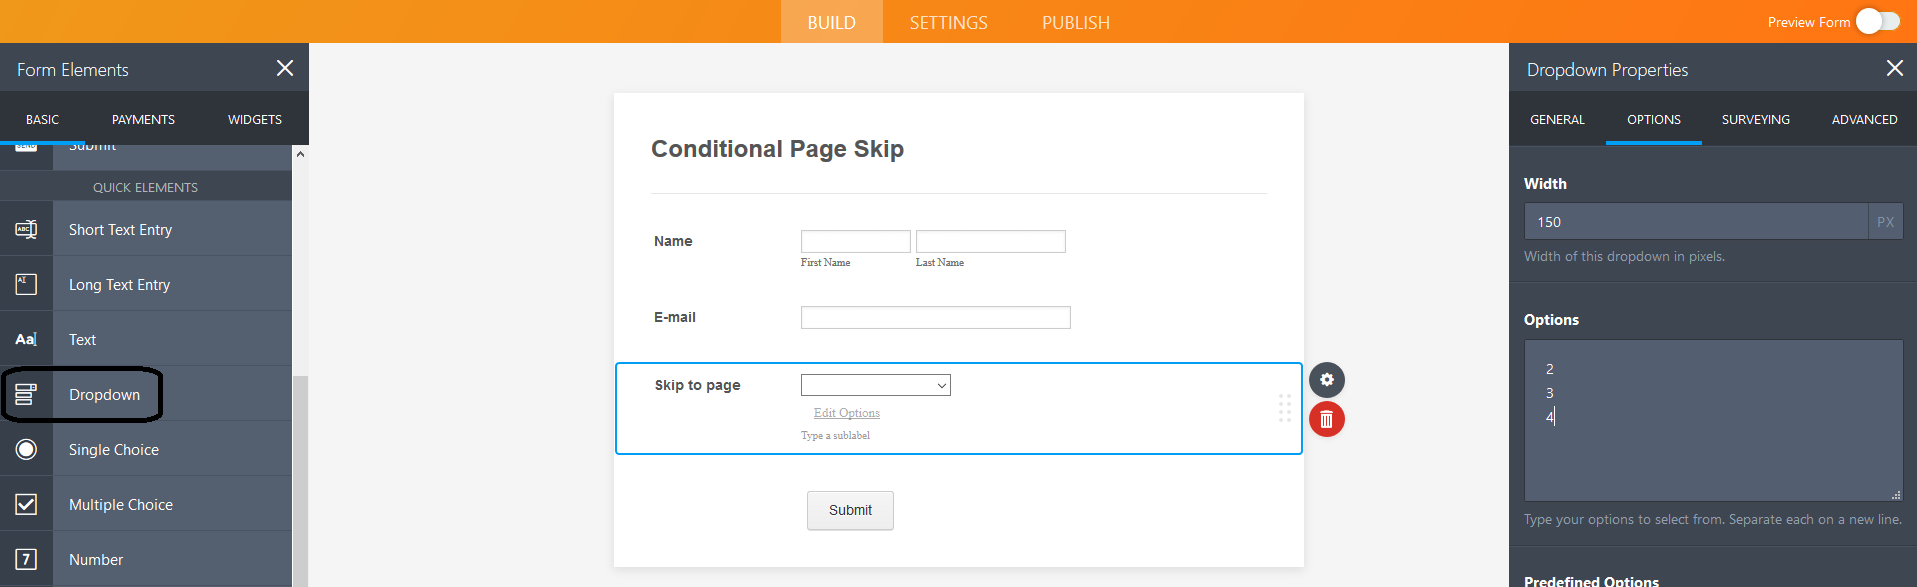Click the Submit button on form
Viewport: 1917px width, 587px height.
[850, 510]
